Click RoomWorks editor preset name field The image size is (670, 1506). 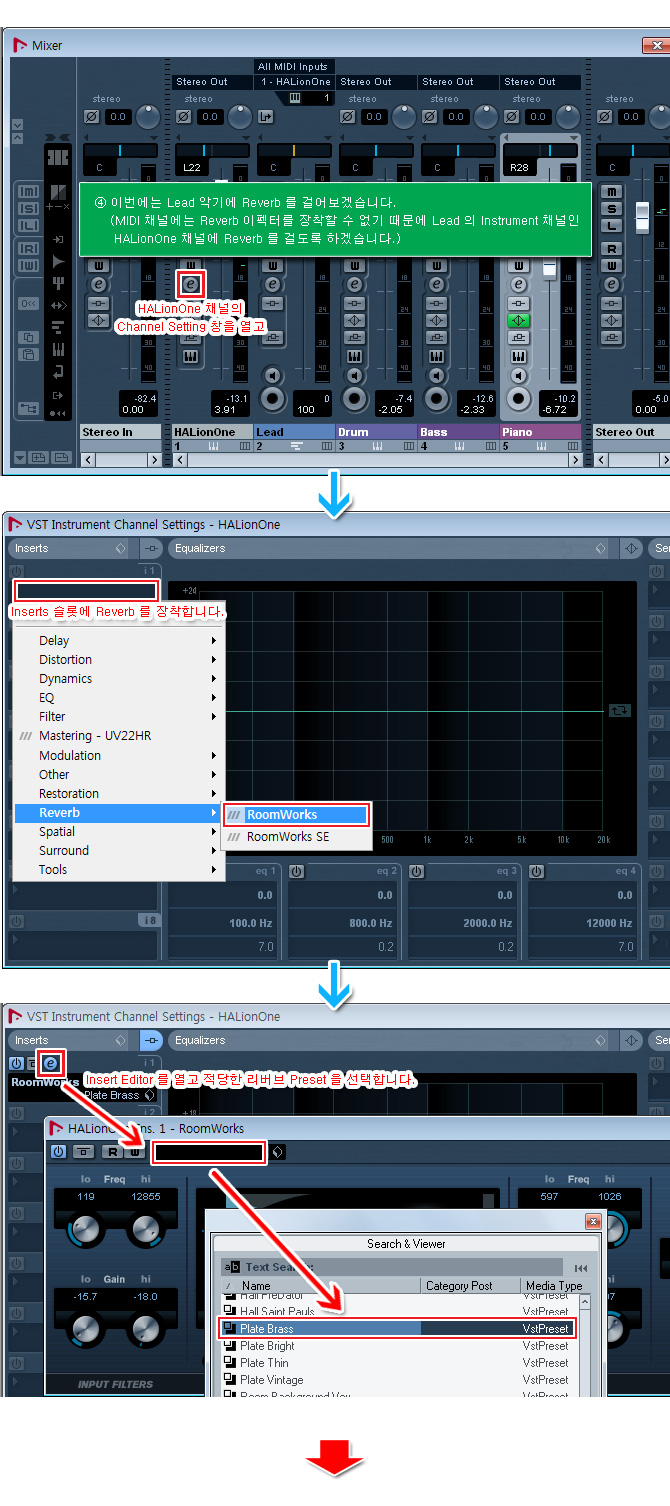208,1152
